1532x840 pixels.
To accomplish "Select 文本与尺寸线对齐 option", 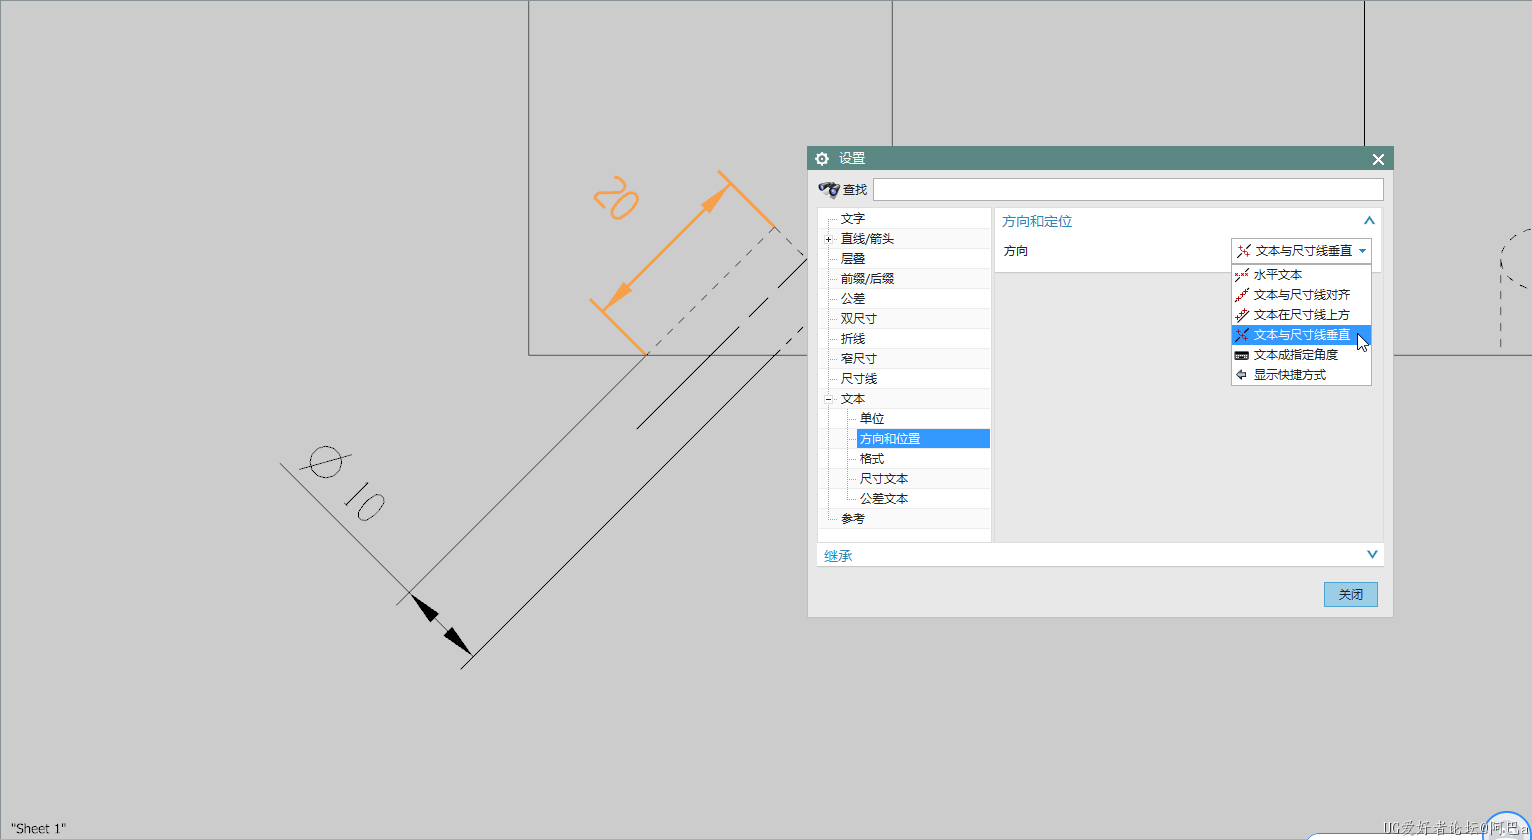I will pyautogui.click(x=1301, y=295).
